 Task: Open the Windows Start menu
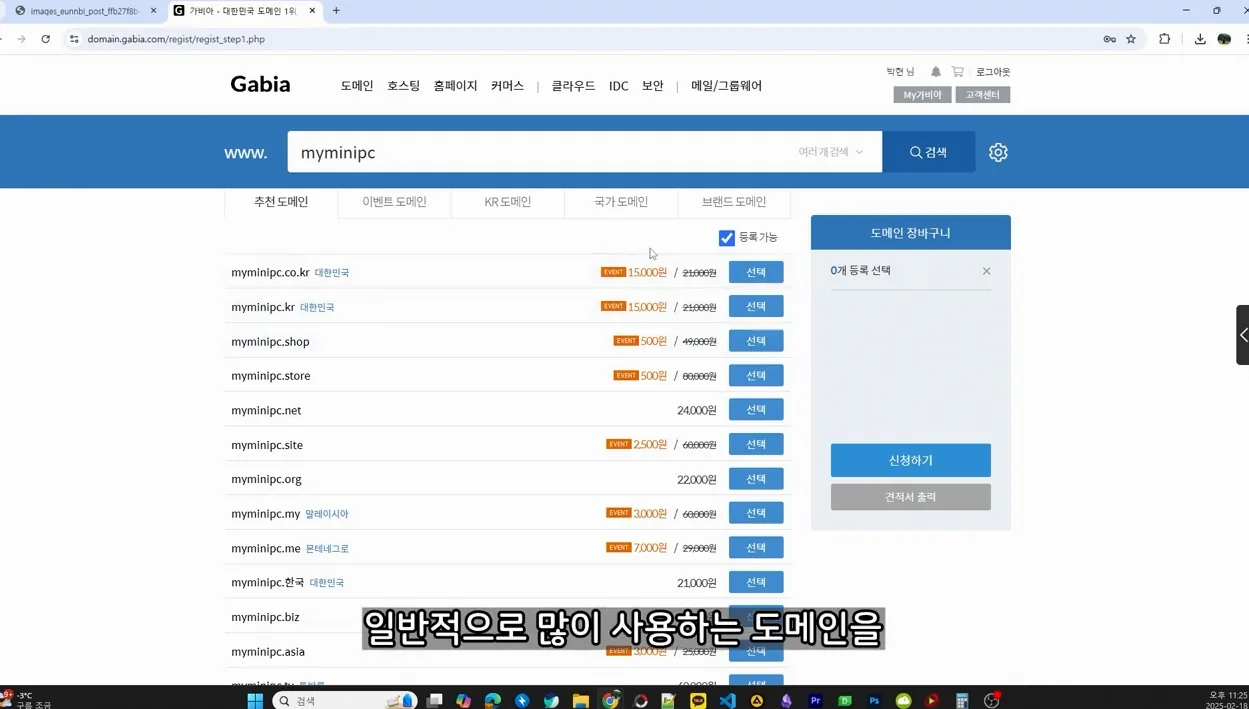tap(255, 700)
